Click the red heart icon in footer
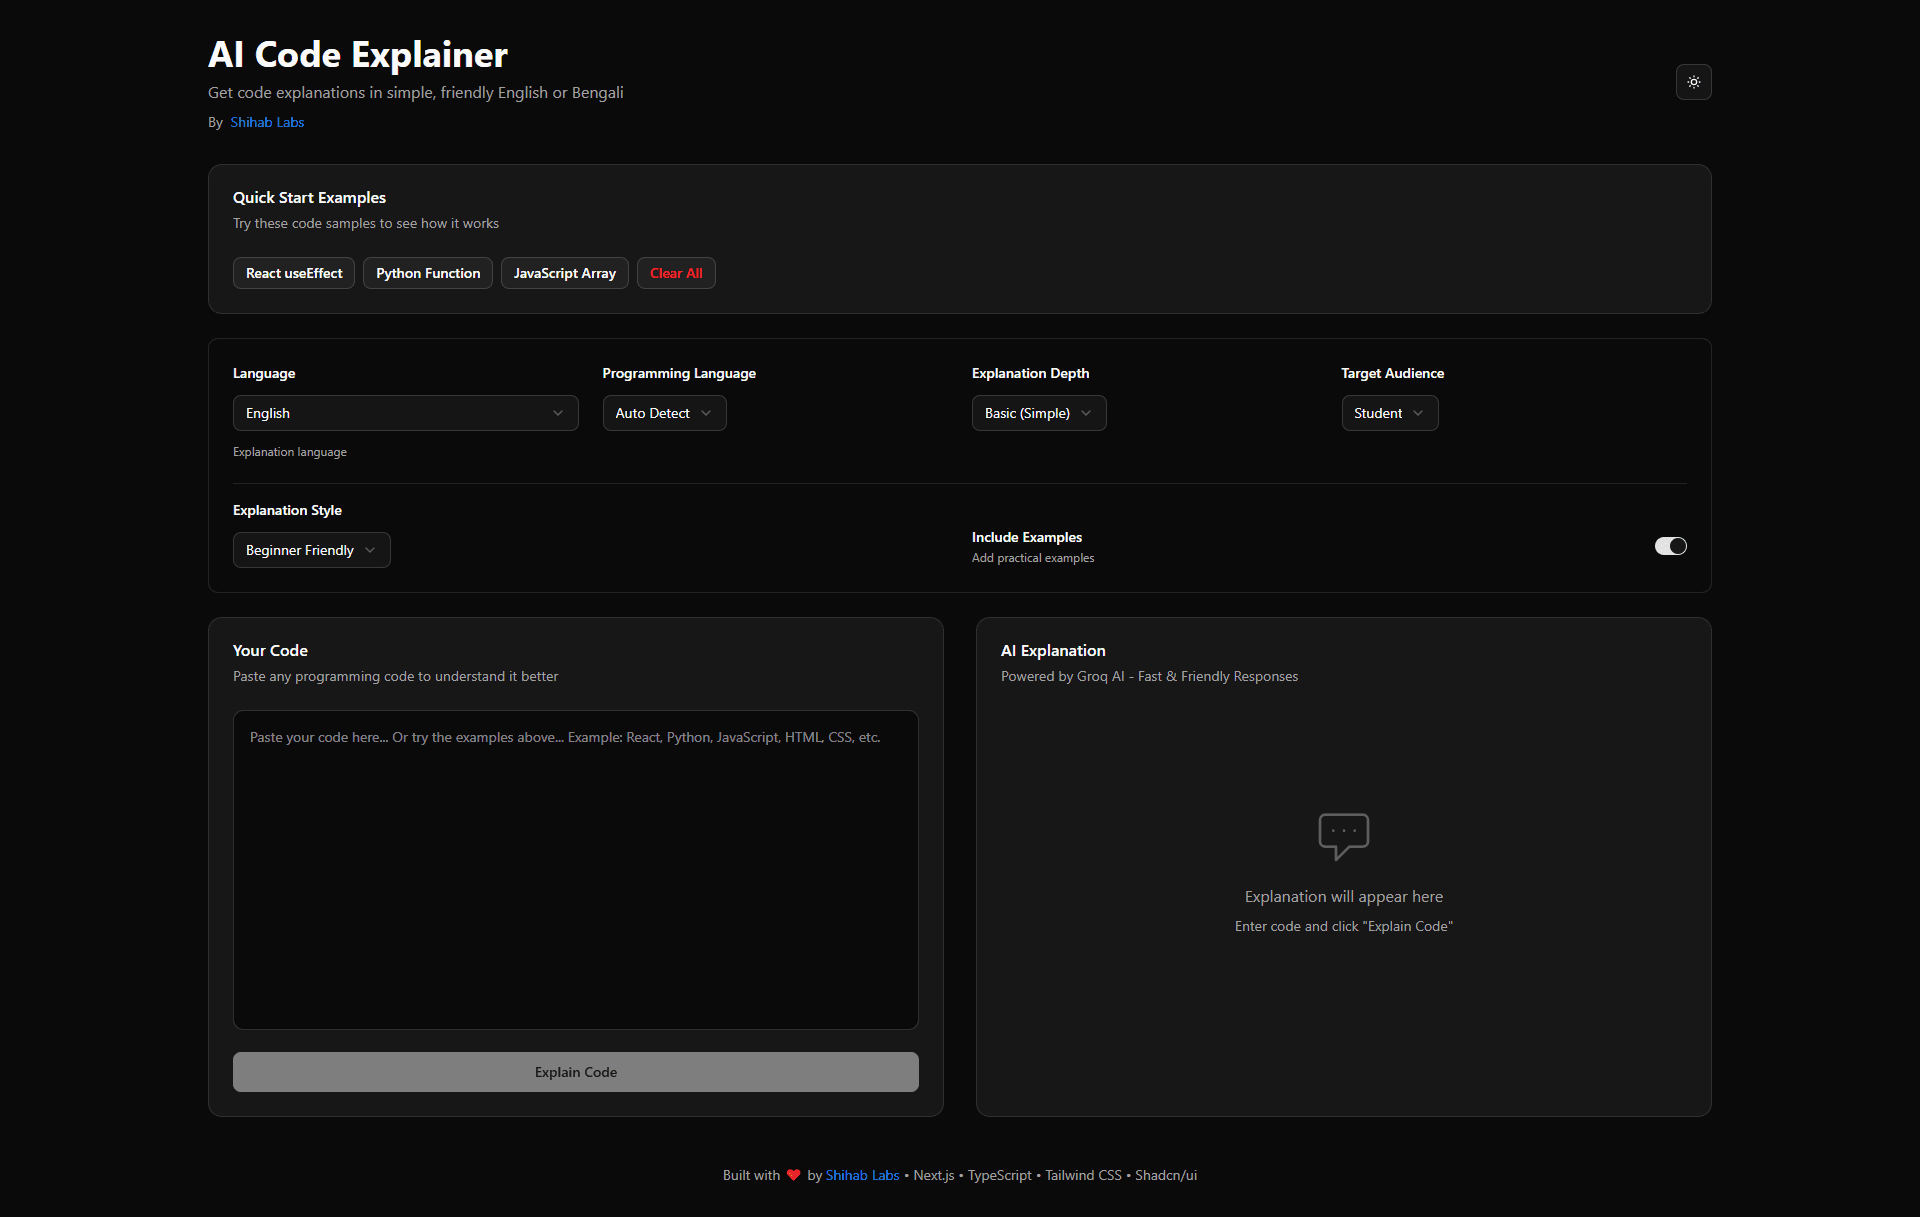 (x=793, y=1175)
